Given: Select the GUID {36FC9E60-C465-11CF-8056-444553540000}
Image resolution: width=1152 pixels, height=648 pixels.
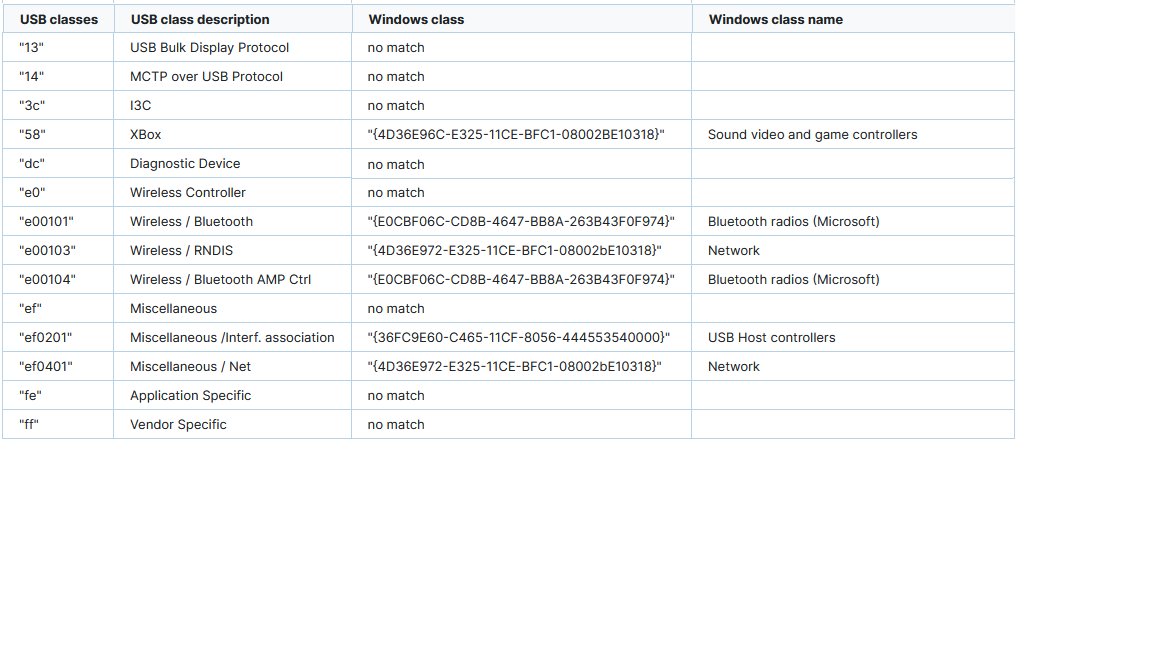Looking at the screenshot, I should coord(519,338).
